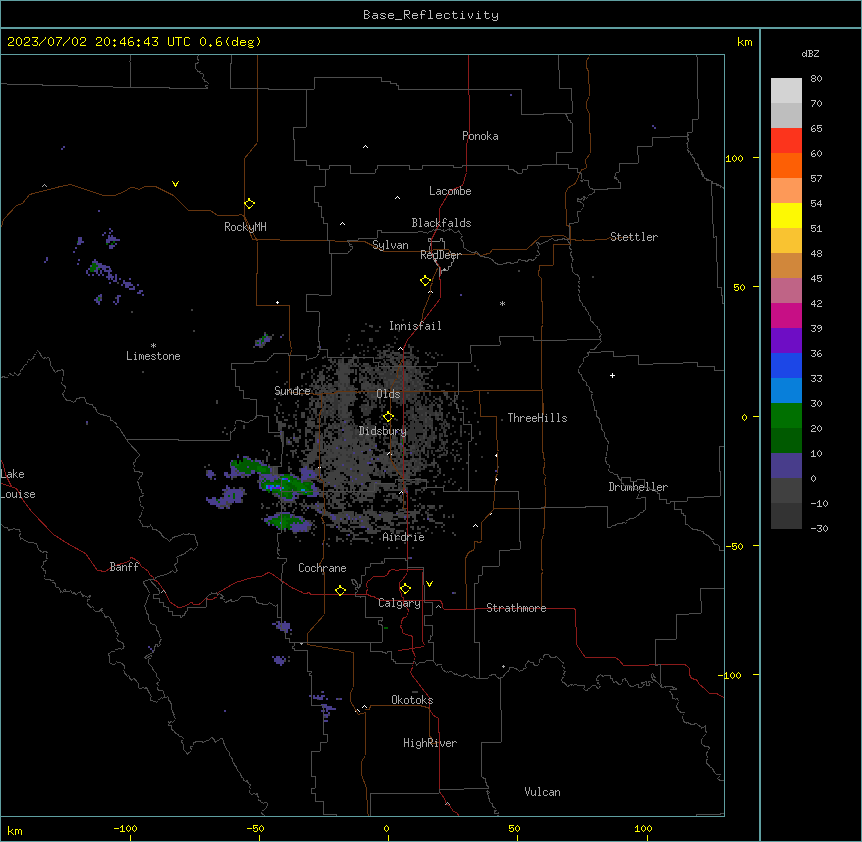This screenshot has width=862, height=842.
Task: Select the purple 39 dBZ legend color
Action: (786, 340)
